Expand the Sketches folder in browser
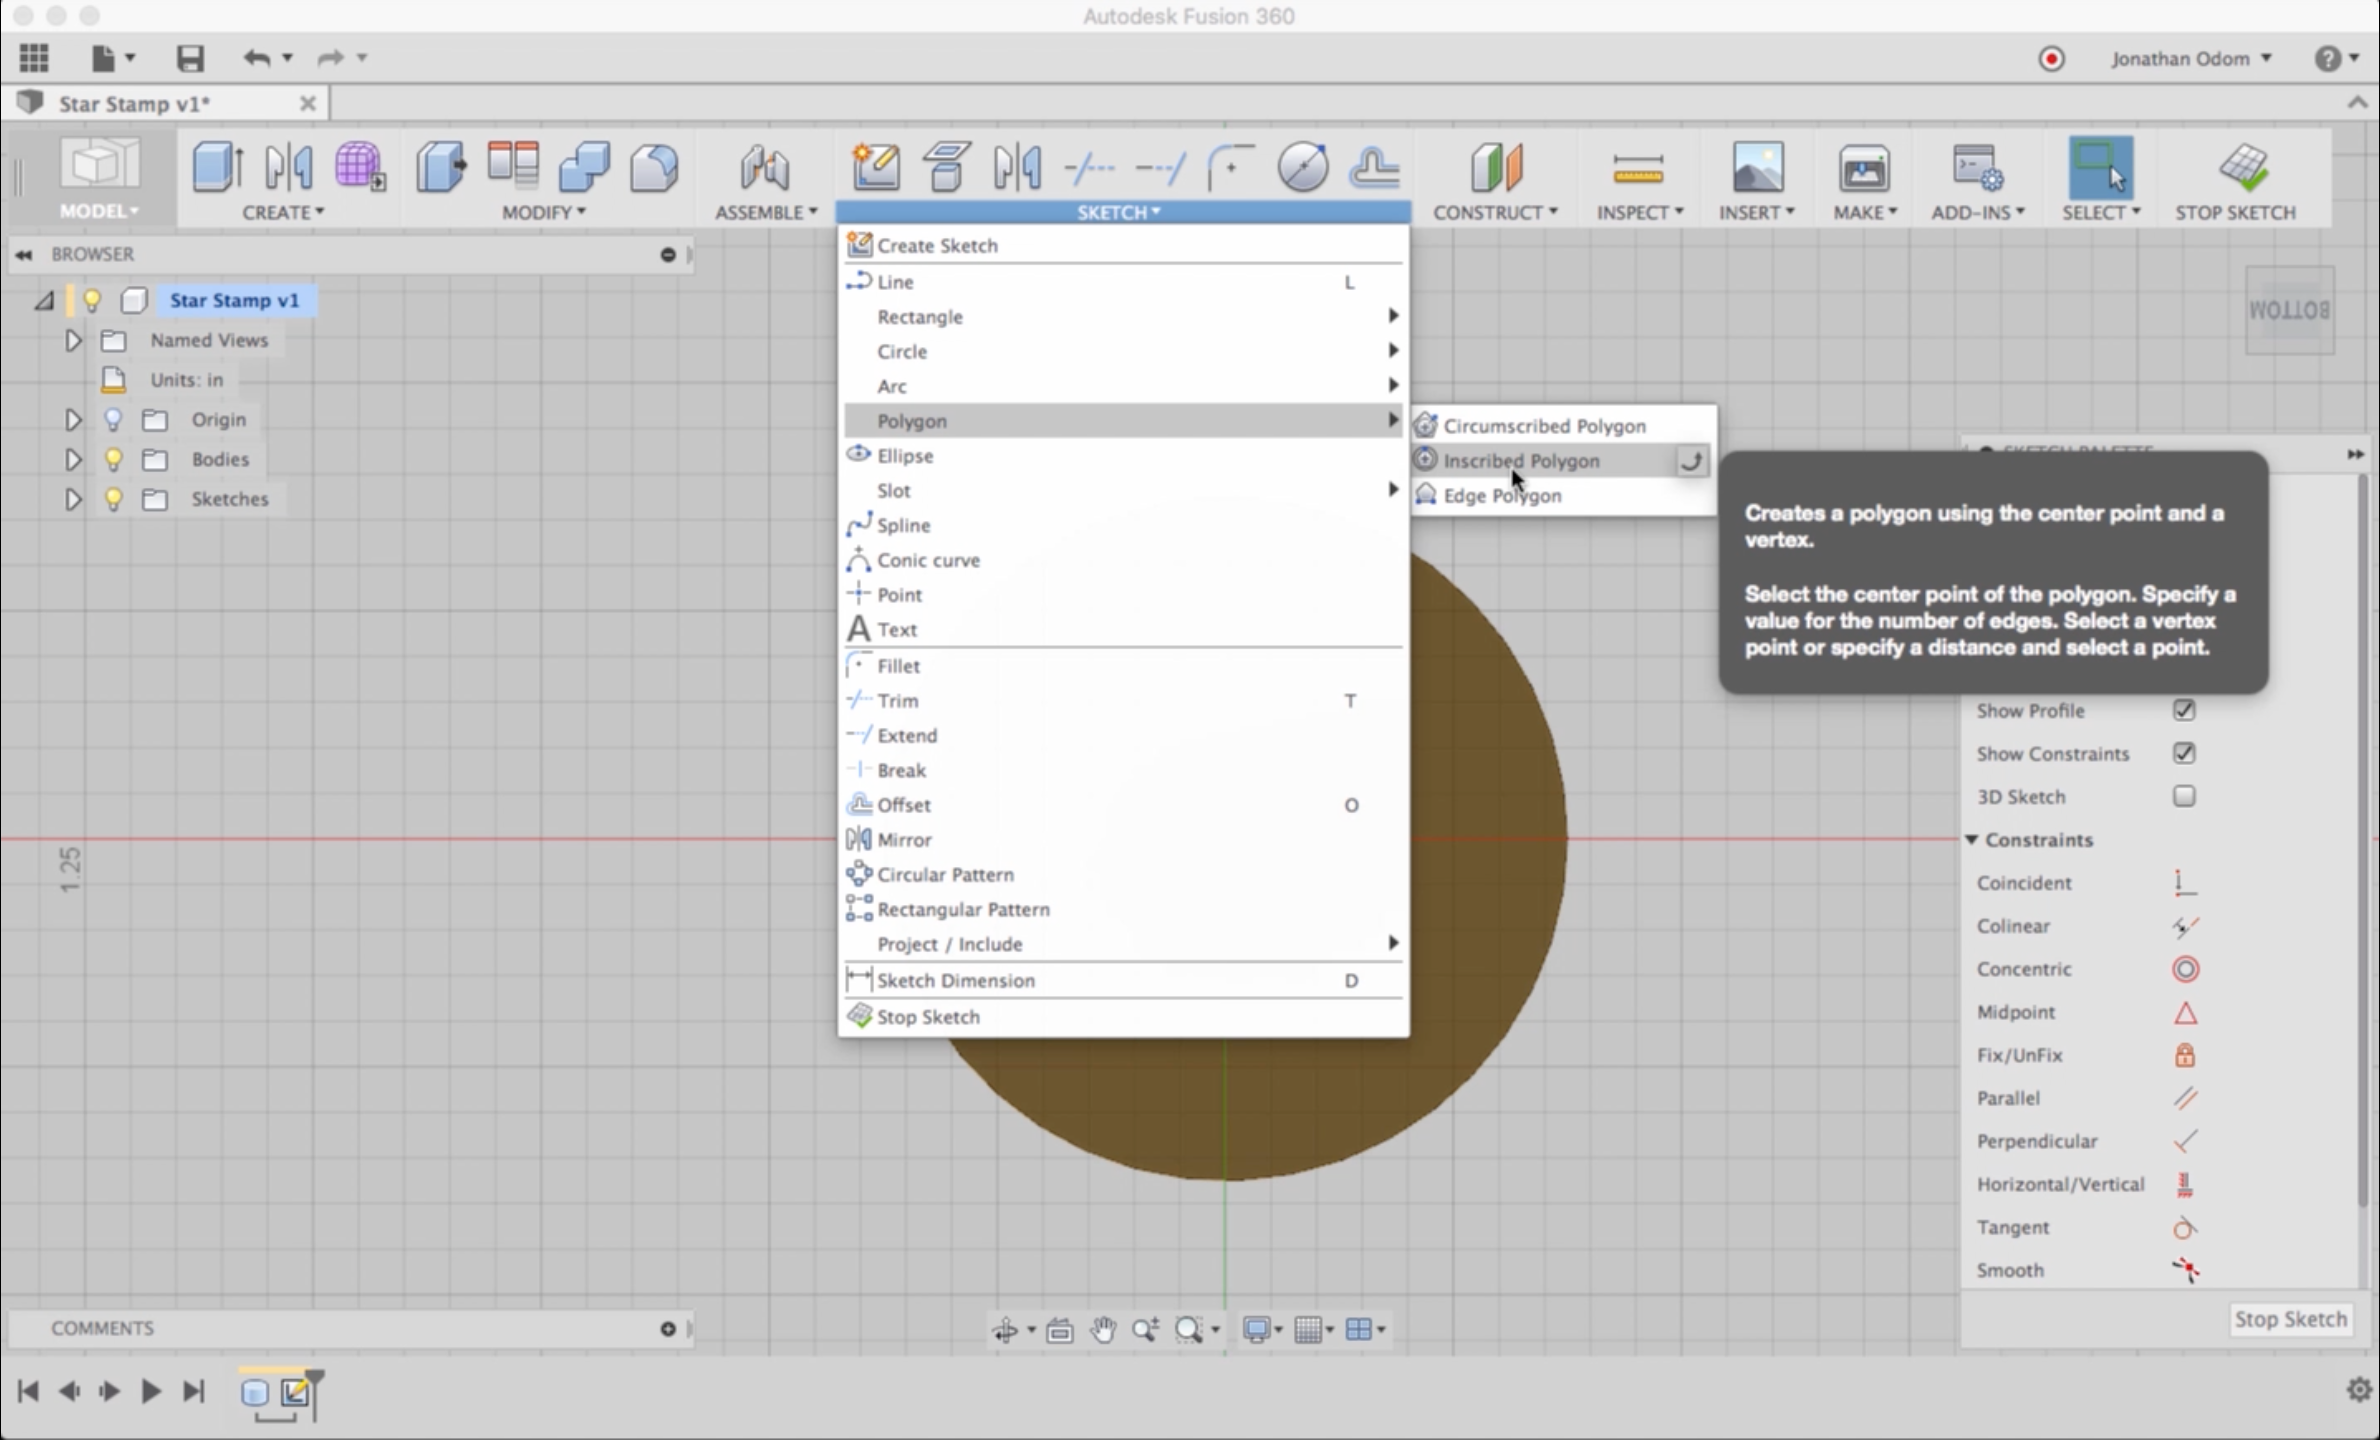2380x1440 pixels. [73, 499]
